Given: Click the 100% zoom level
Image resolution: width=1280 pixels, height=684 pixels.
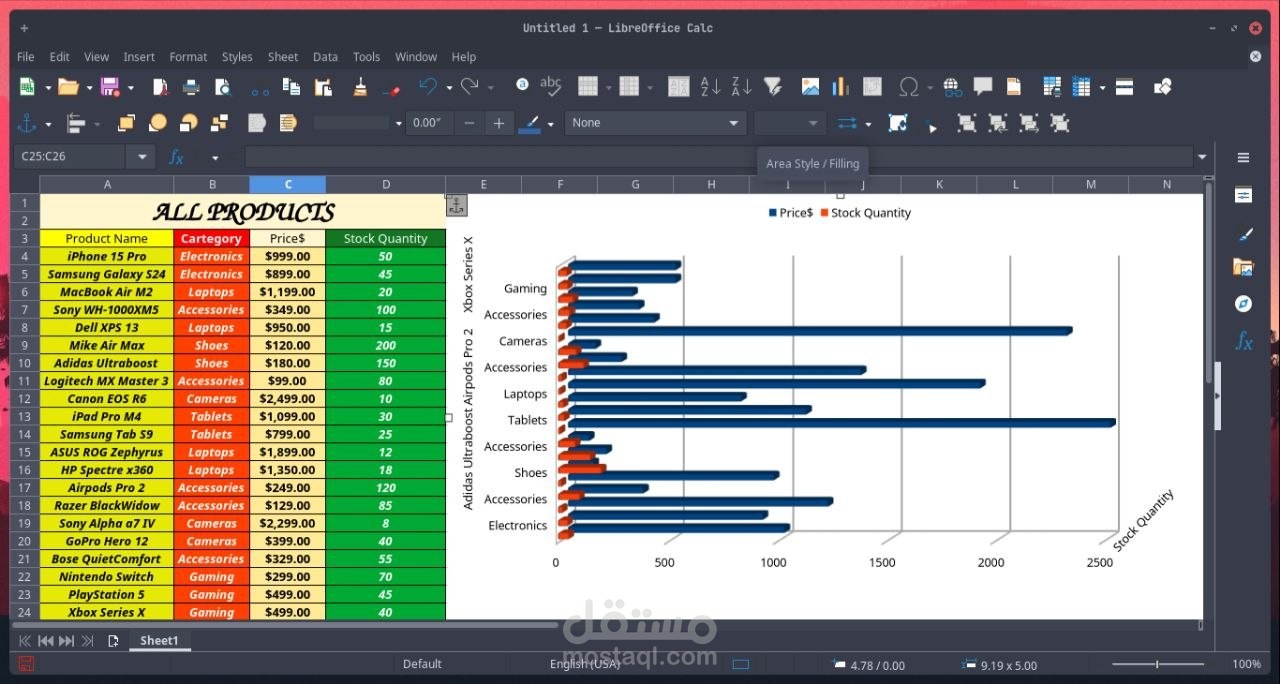Looking at the screenshot, I should pyautogui.click(x=1246, y=664).
